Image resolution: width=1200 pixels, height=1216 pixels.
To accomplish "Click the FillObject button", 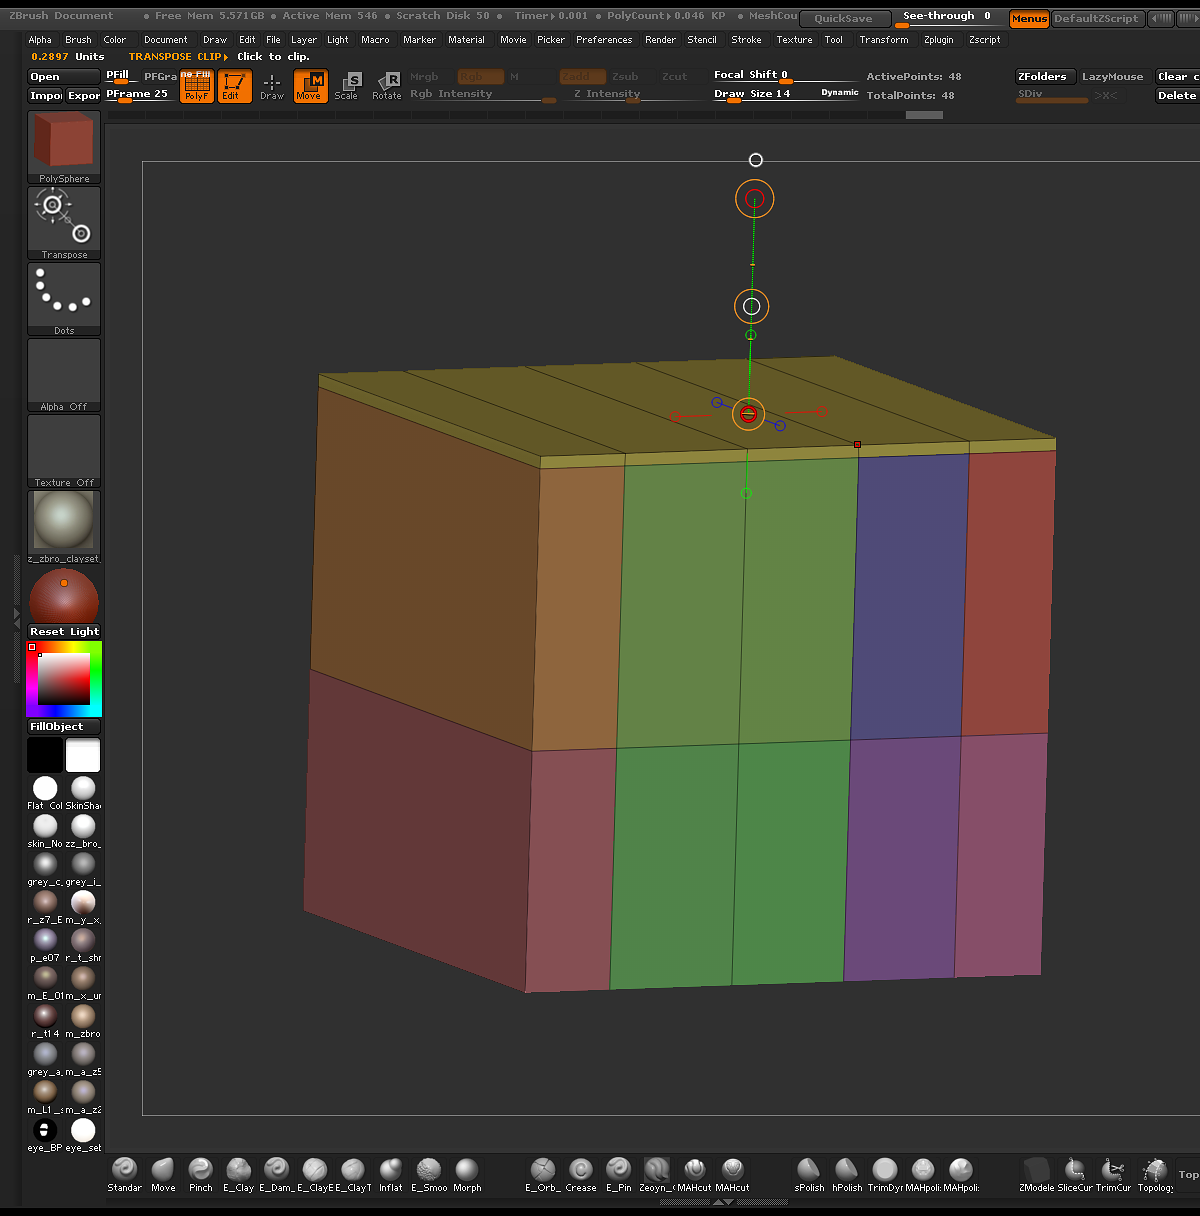I will [63, 727].
